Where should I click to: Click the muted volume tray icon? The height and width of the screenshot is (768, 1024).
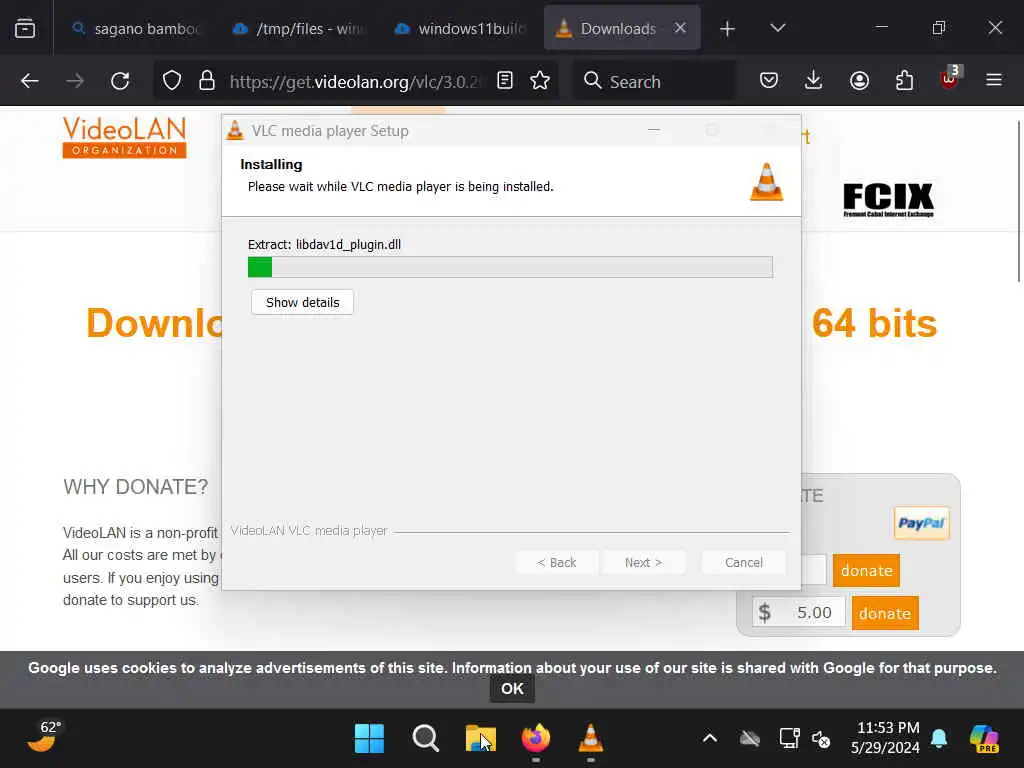[821, 739]
